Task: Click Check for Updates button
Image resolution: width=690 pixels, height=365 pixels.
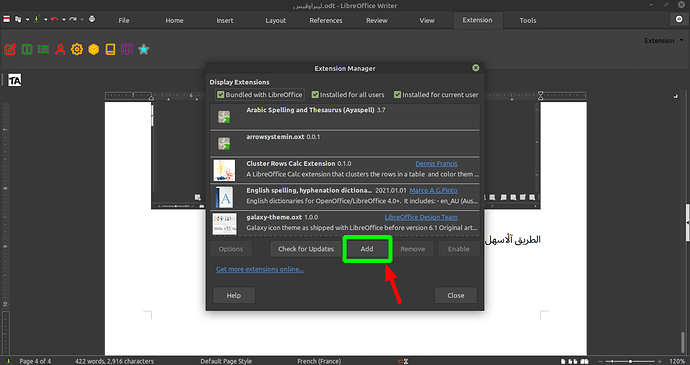Action: pyautogui.click(x=306, y=249)
